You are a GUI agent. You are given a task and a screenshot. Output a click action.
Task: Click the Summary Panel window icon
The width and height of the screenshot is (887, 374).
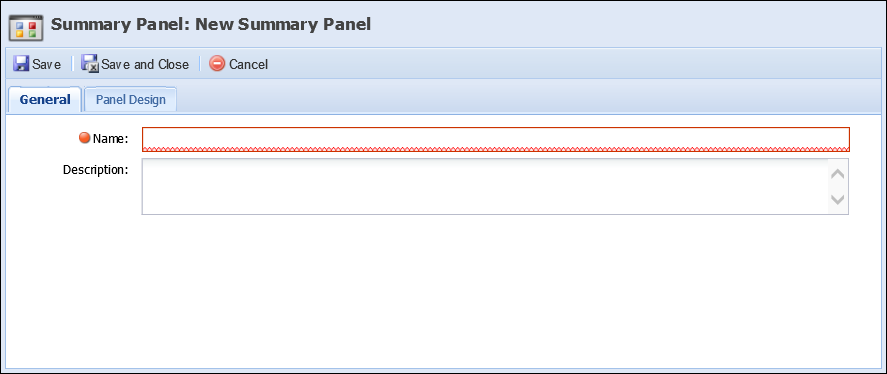(x=26, y=27)
